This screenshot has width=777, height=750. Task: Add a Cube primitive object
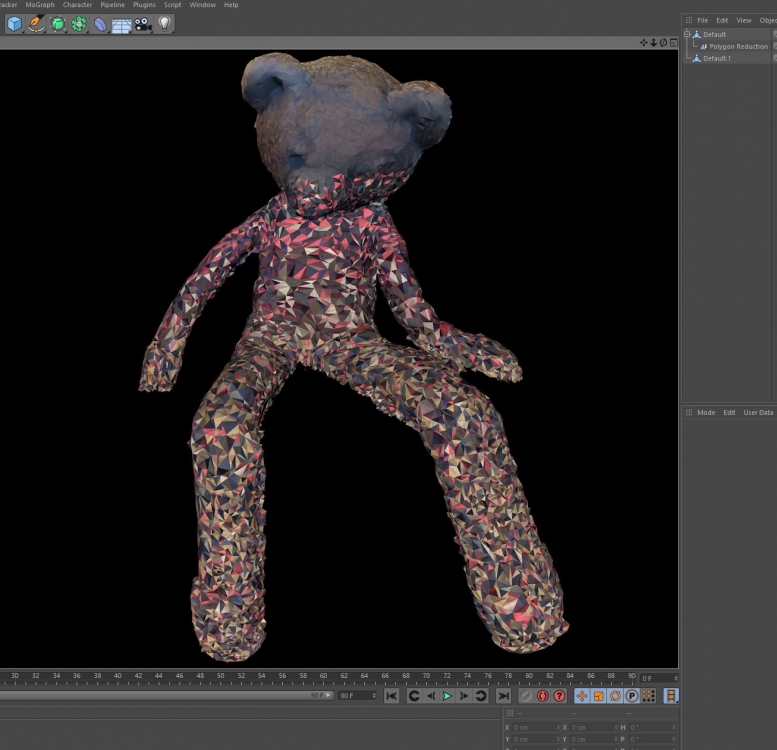pyautogui.click(x=15, y=24)
